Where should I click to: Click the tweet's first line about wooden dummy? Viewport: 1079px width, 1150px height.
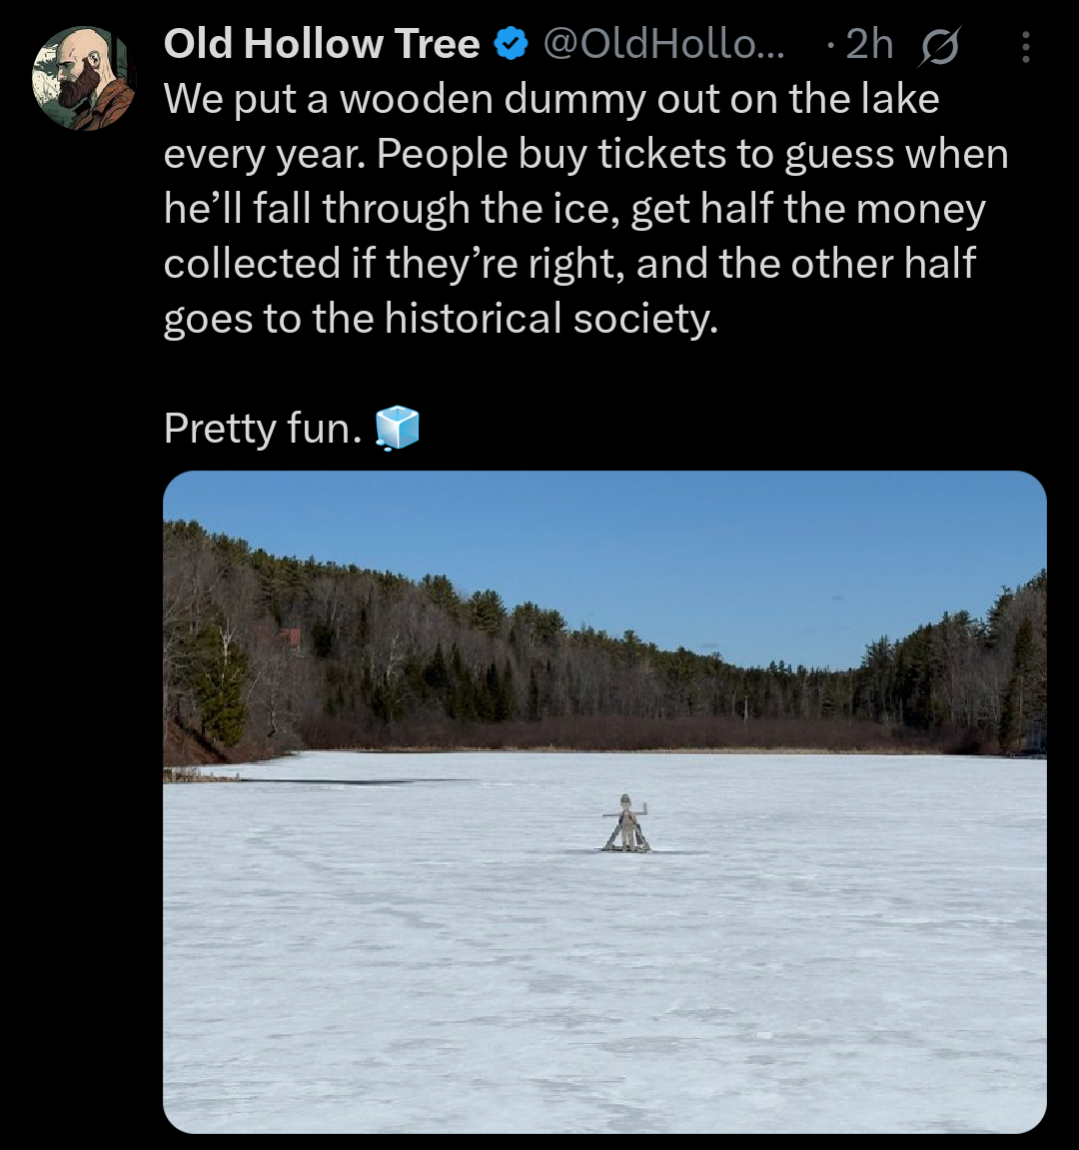pos(550,100)
